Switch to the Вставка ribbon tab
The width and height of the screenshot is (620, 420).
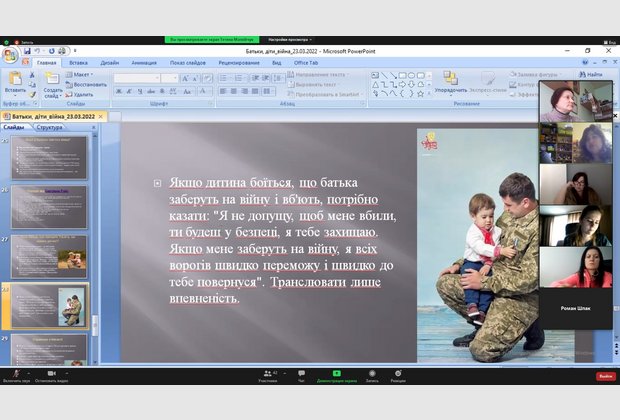pyautogui.click(x=78, y=62)
